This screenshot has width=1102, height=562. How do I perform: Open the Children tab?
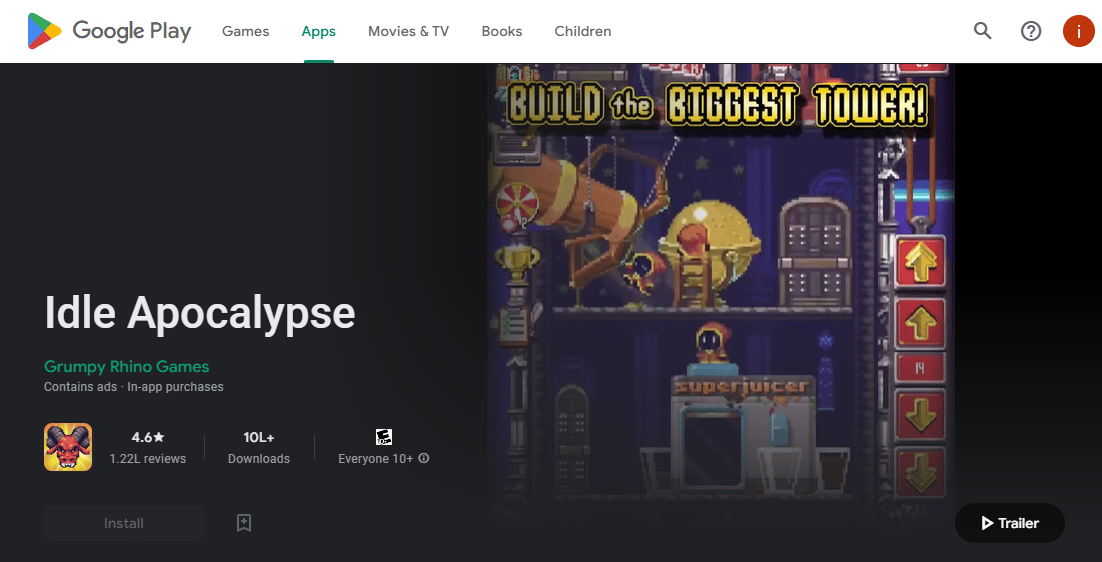[x=583, y=31]
